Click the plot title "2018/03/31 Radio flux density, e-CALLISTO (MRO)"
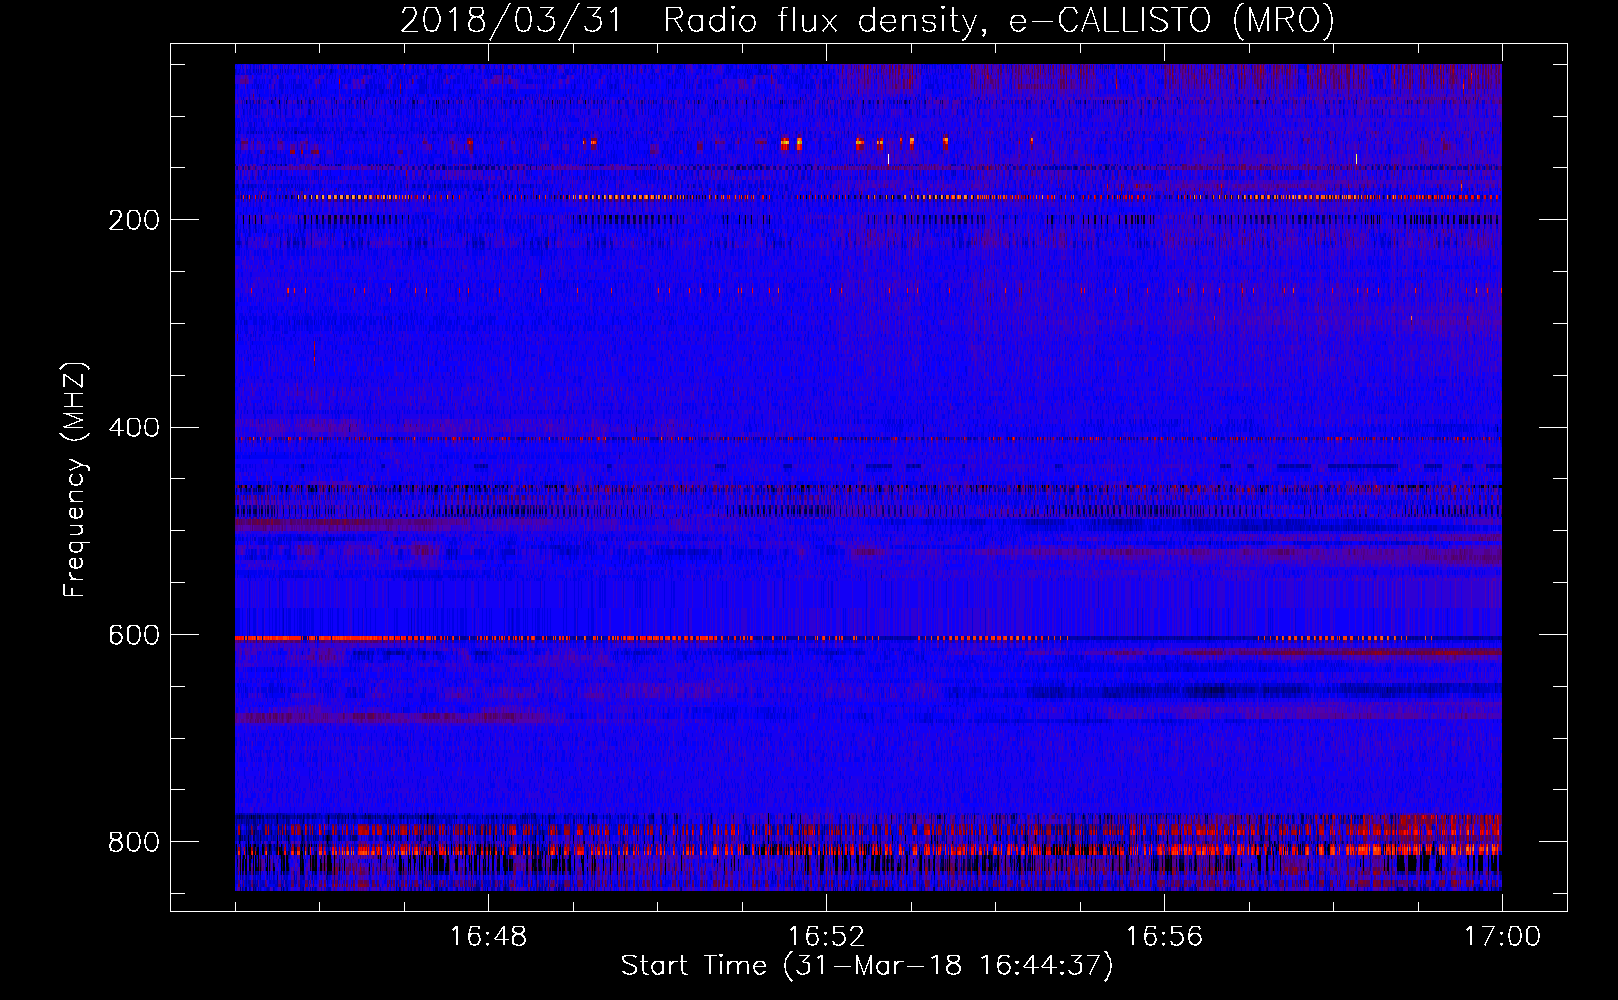 click(867, 21)
